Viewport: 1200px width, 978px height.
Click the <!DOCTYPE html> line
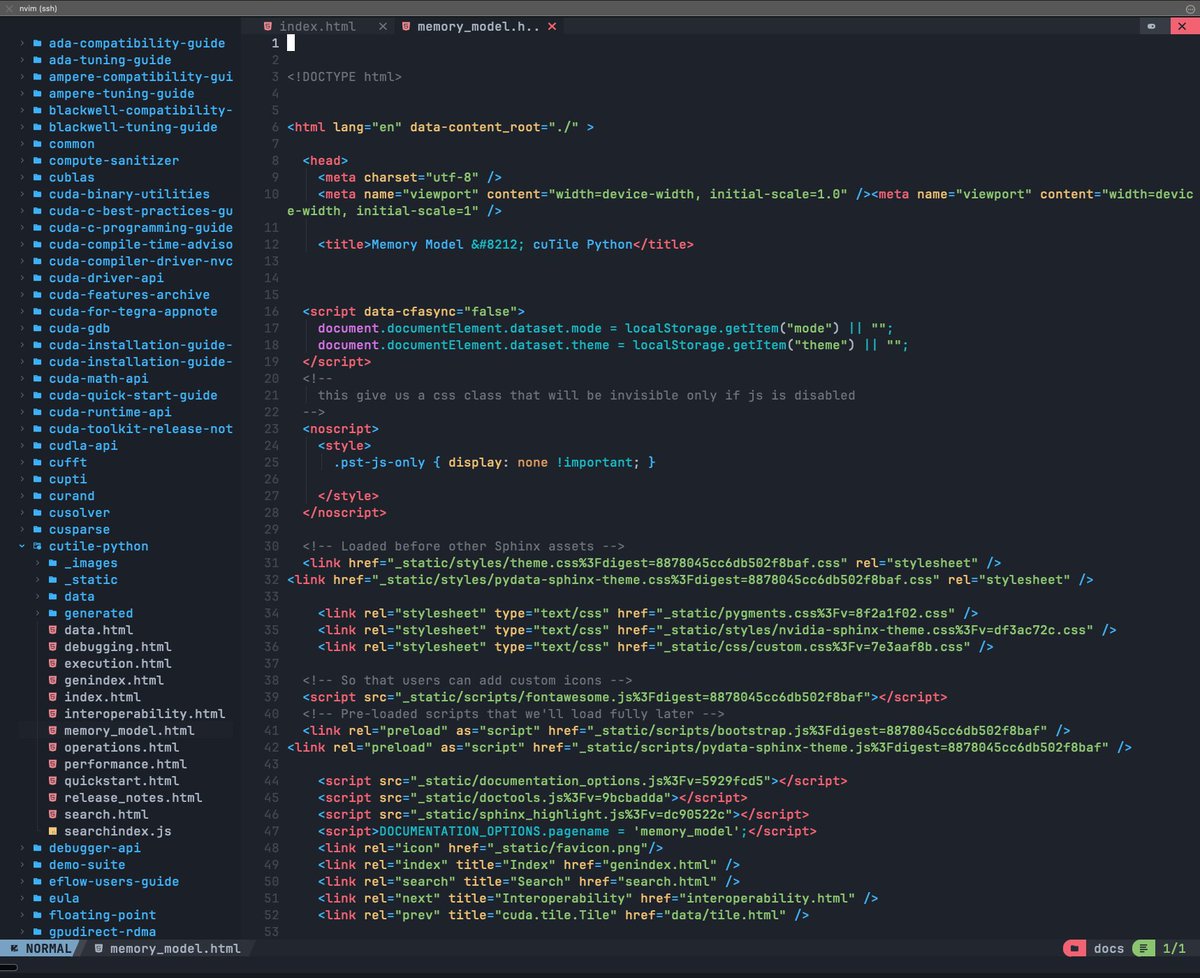coord(344,77)
